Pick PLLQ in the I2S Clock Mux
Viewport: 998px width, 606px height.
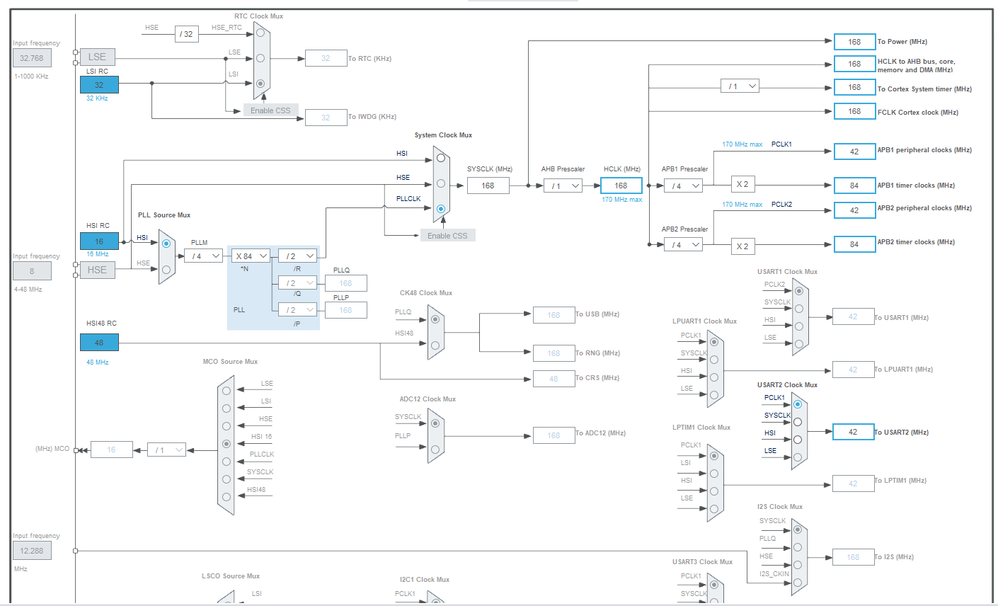pyautogui.click(x=798, y=547)
